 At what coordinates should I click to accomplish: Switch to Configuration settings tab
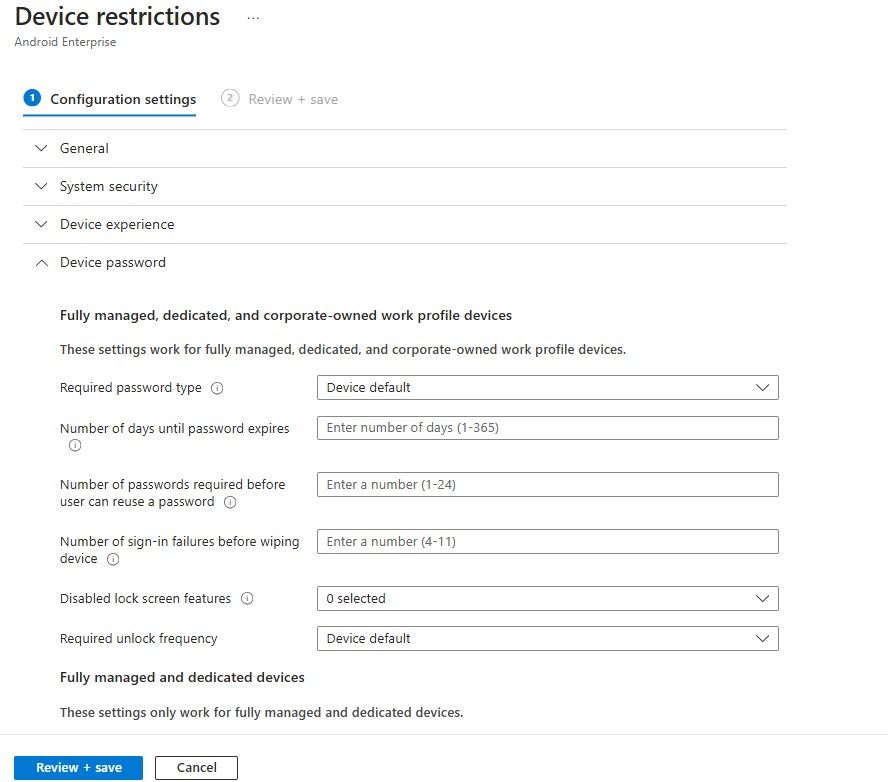(x=123, y=99)
